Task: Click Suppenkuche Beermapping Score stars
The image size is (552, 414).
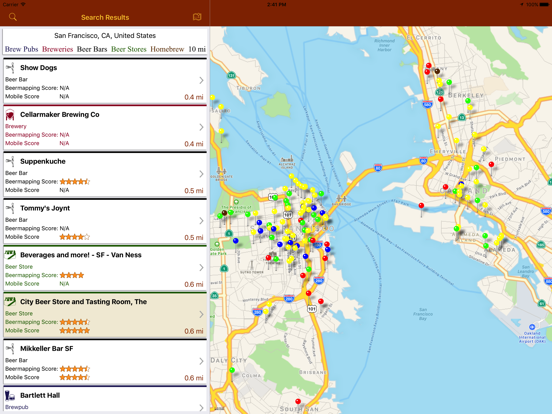Action: pyautogui.click(x=75, y=182)
